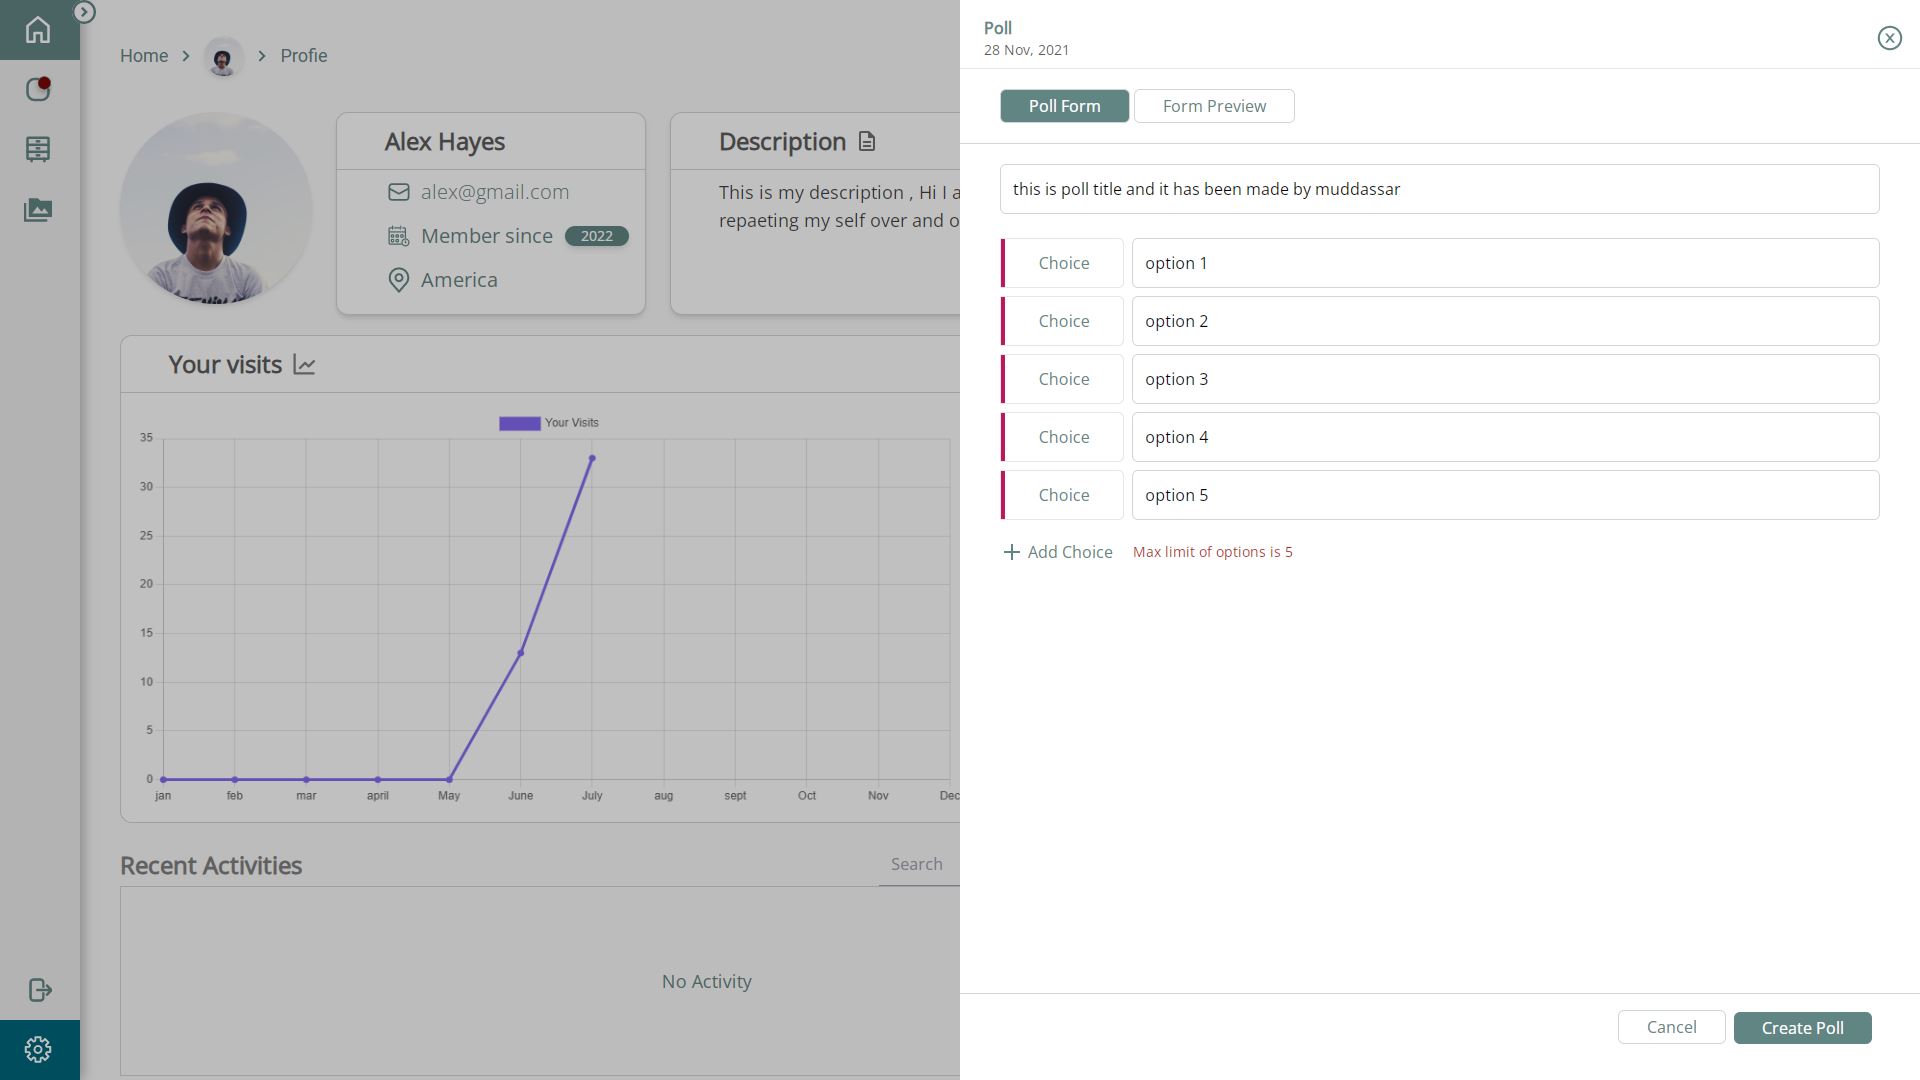Click the Alex Hayes name heading
Viewport: 1920px width, 1080px height.
pos(445,142)
